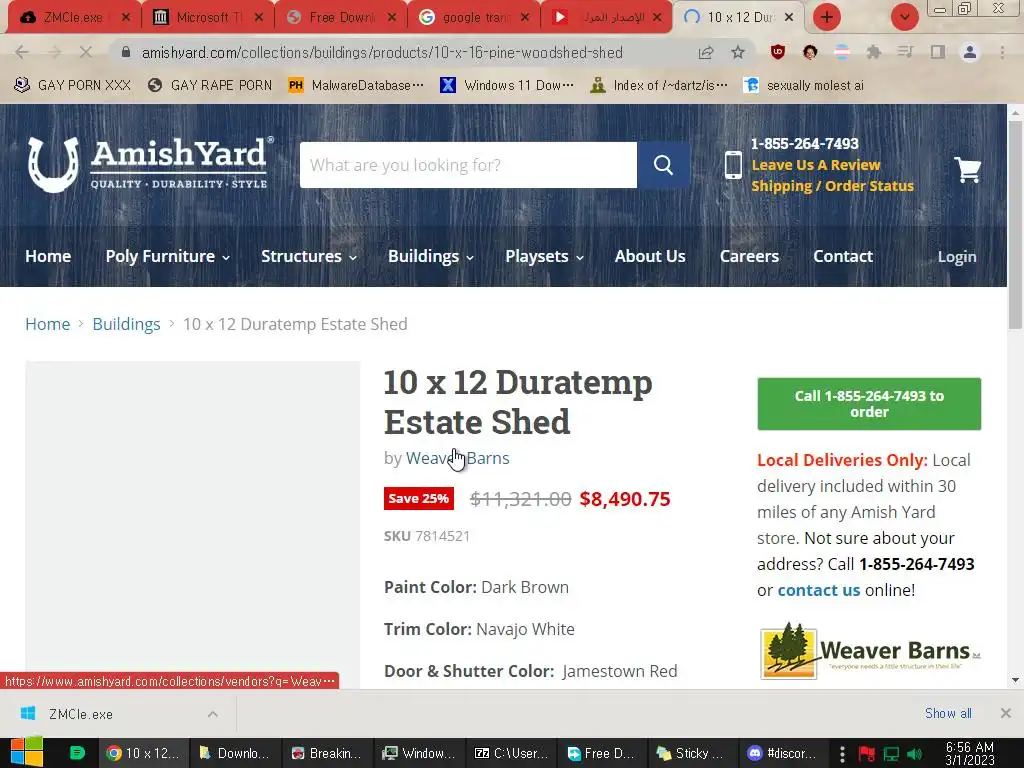1024x768 pixels.
Task: Click the Login link
Action: [x=957, y=257]
